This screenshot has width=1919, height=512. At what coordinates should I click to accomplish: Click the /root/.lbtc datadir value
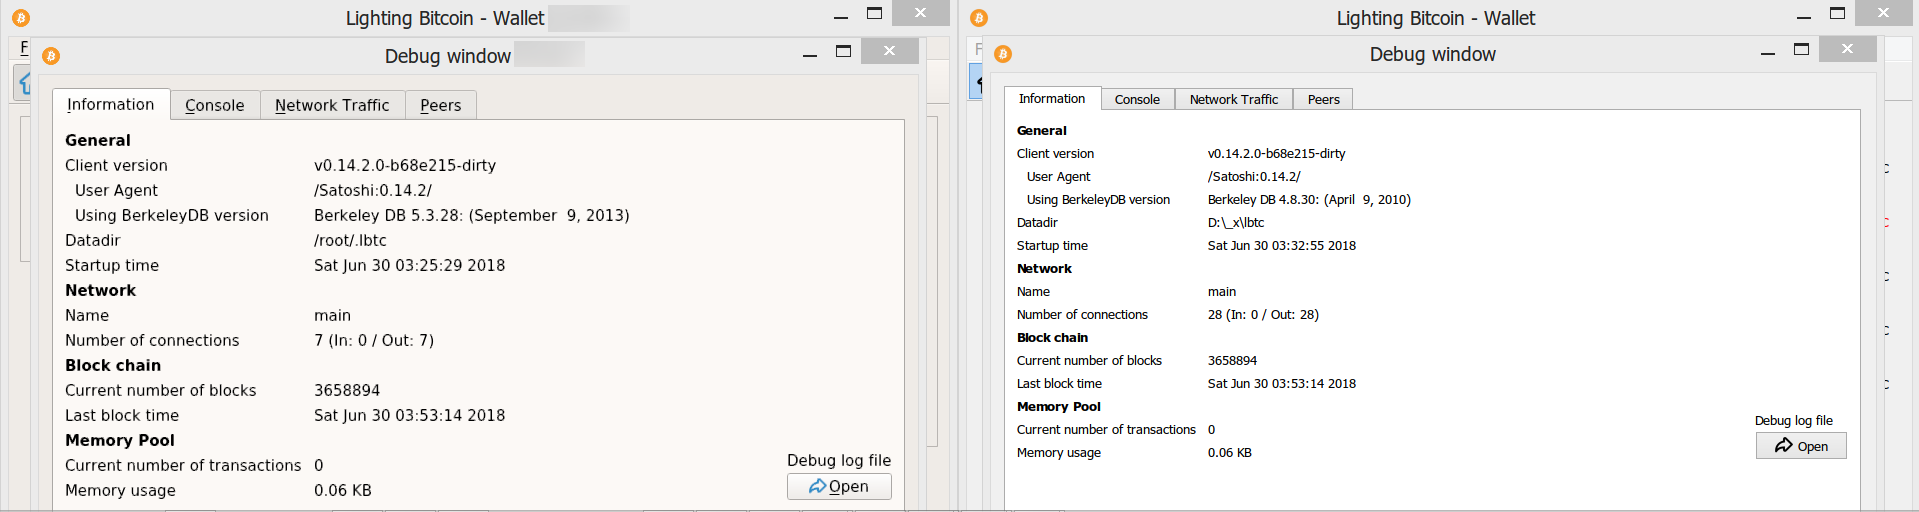[x=350, y=240]
